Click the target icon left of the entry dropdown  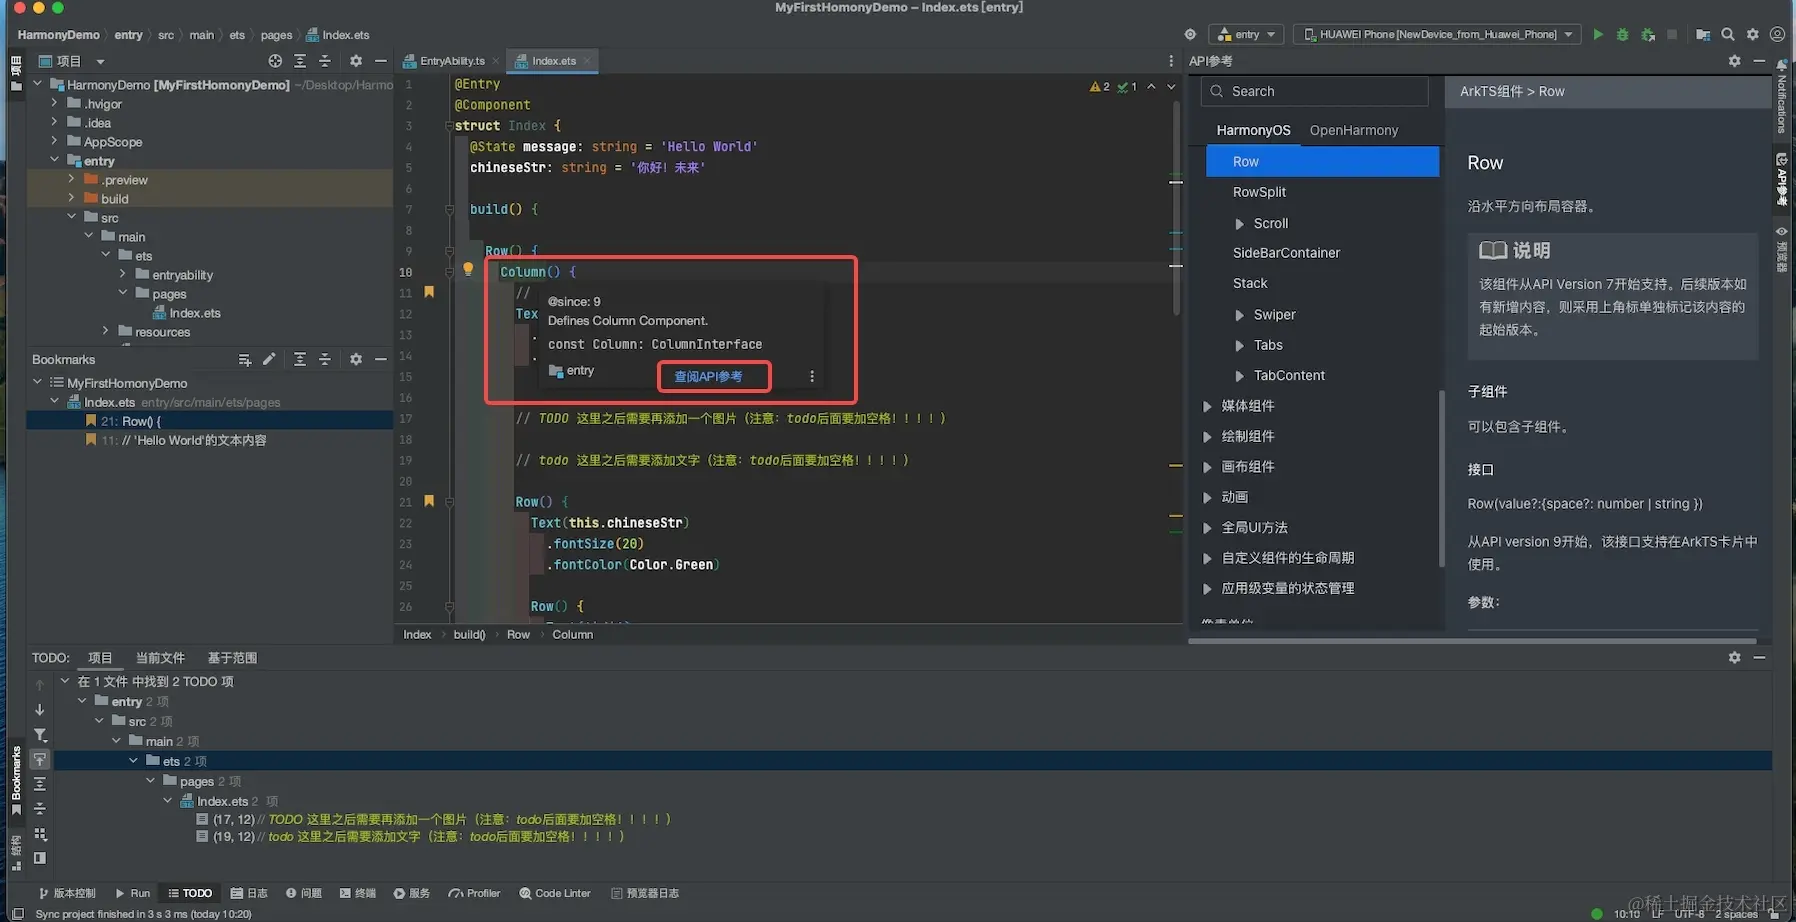1190,34
